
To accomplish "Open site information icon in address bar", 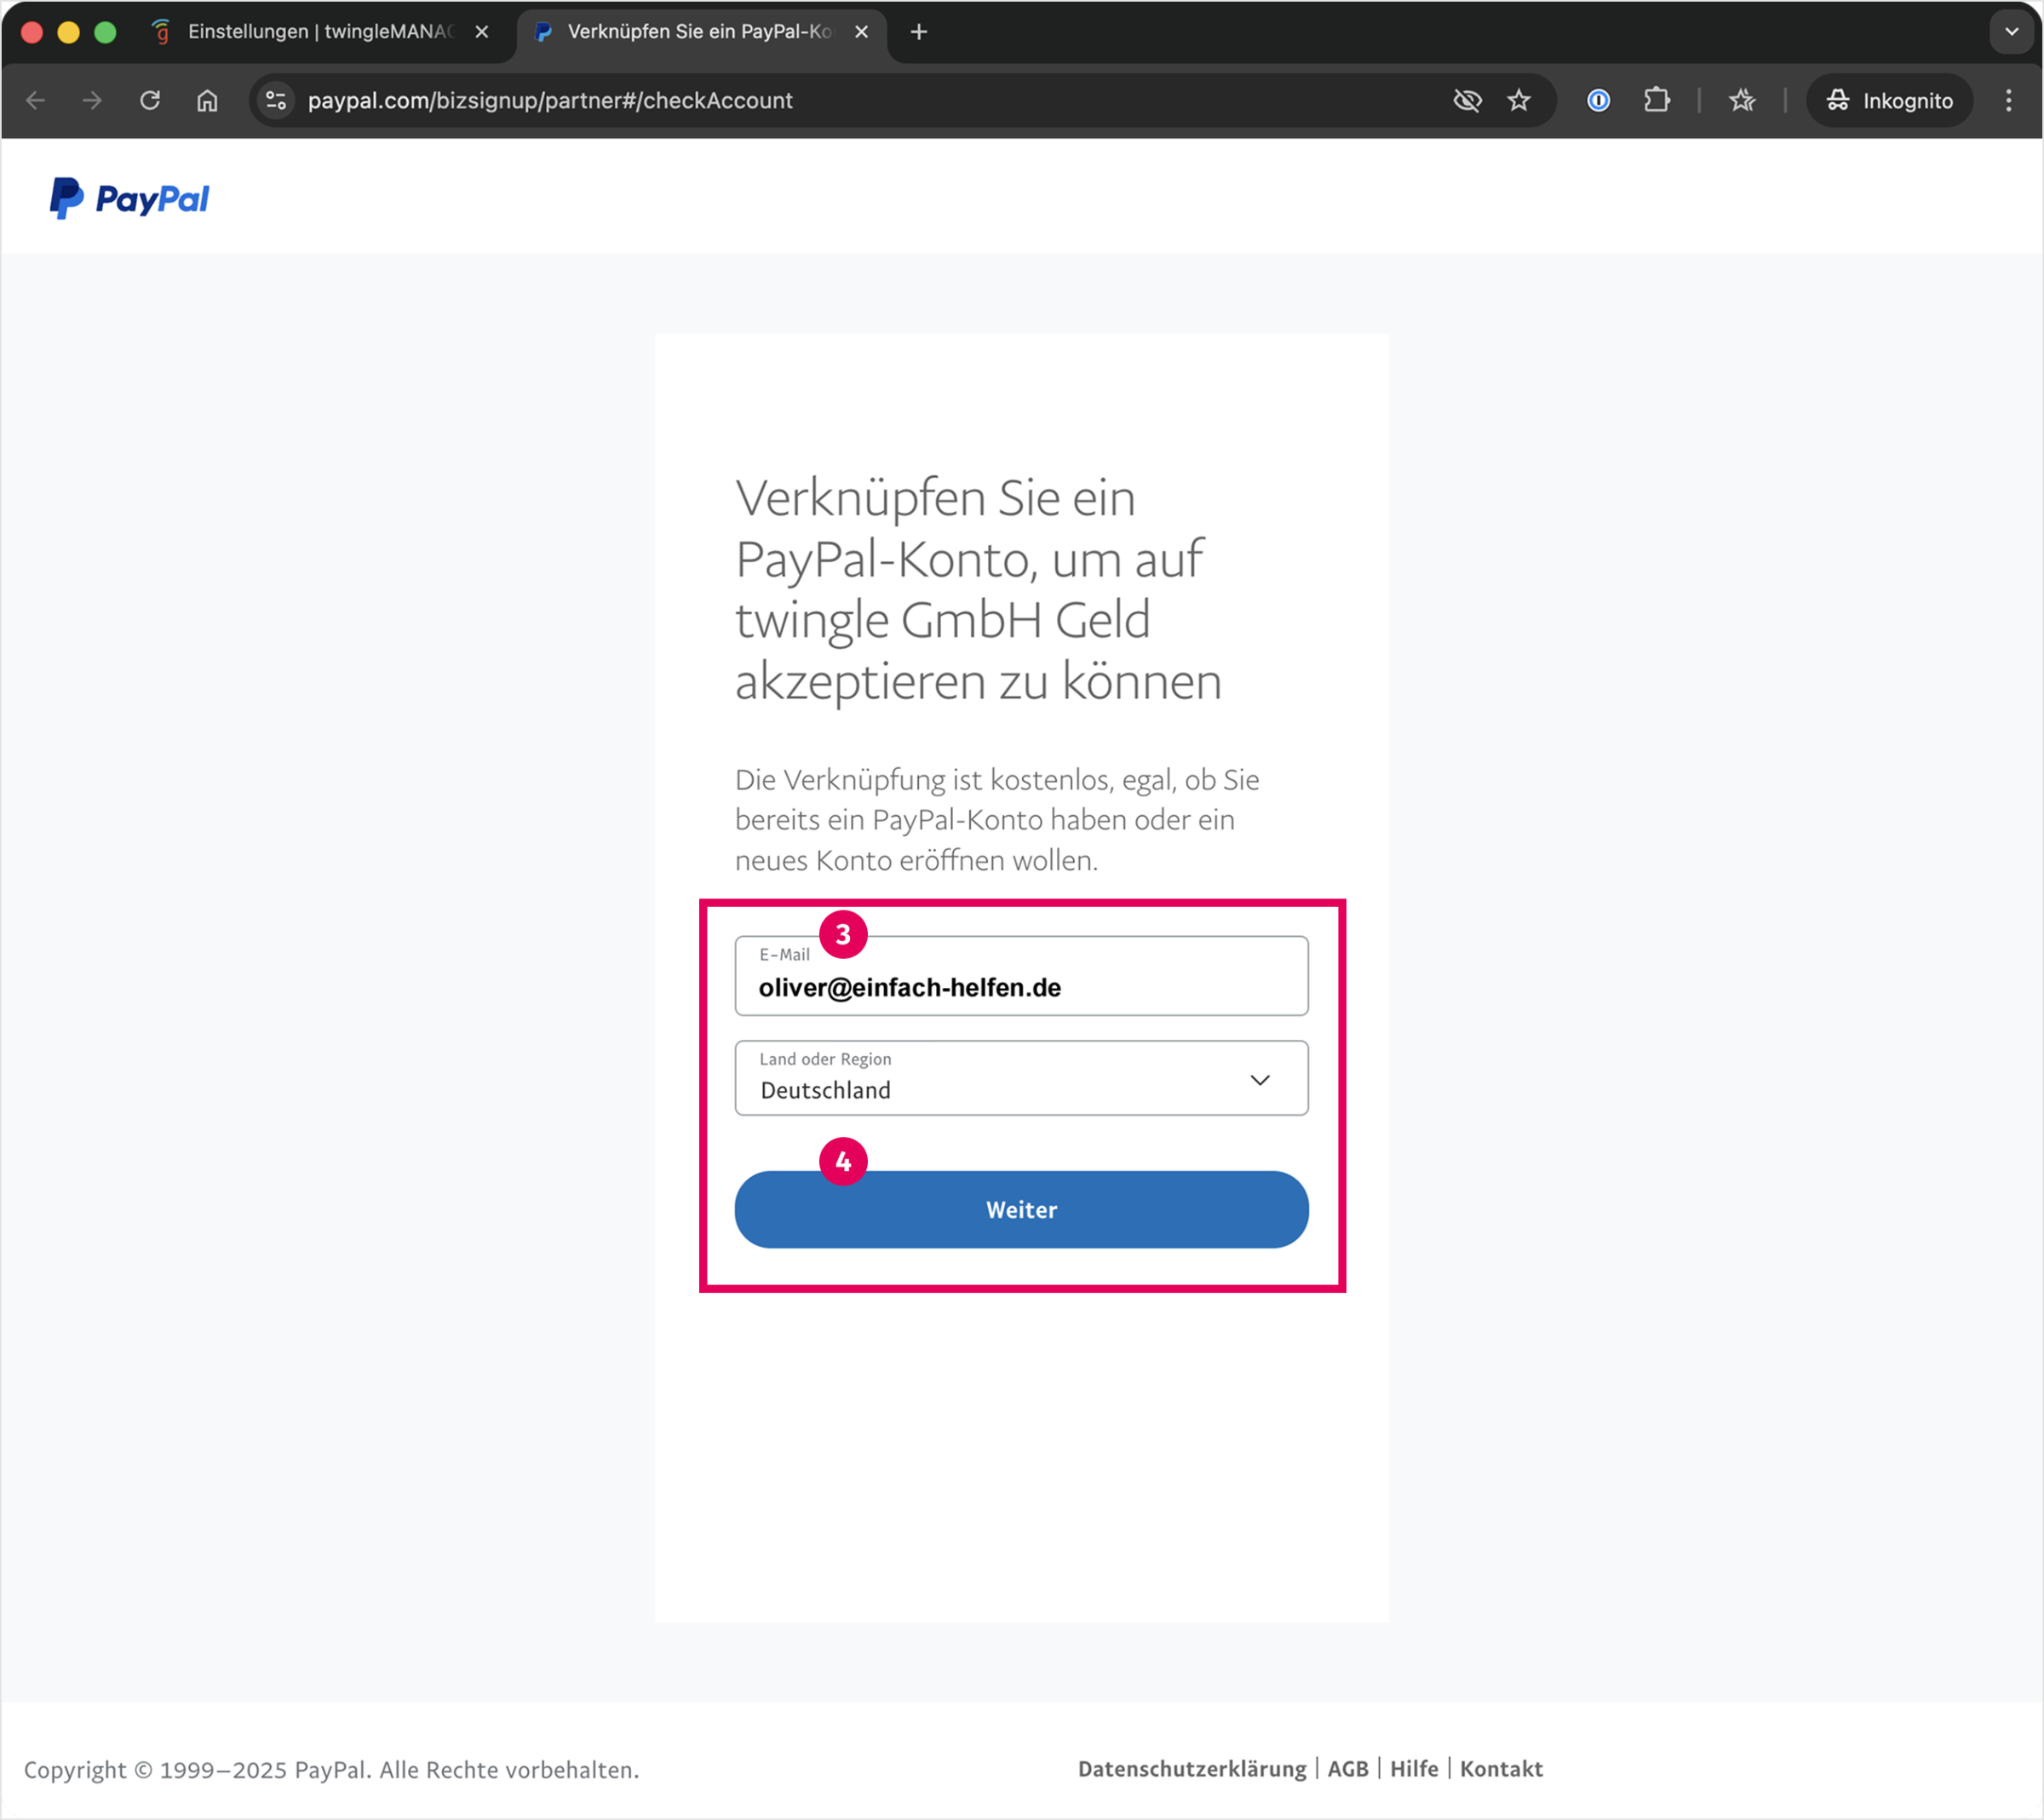I will [276, 100].
